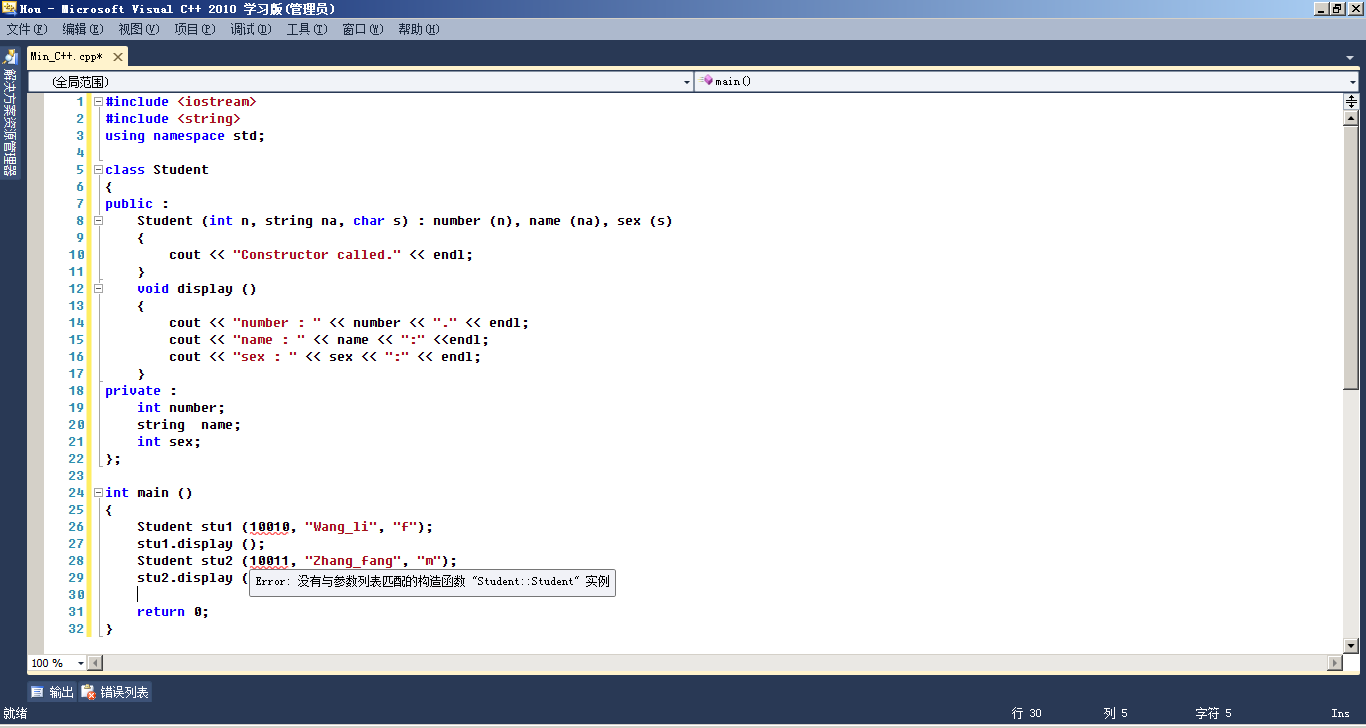Click the horizontal scrollbar right arrow
This screenshot has width=1366, height=728.
[1335, 663]
